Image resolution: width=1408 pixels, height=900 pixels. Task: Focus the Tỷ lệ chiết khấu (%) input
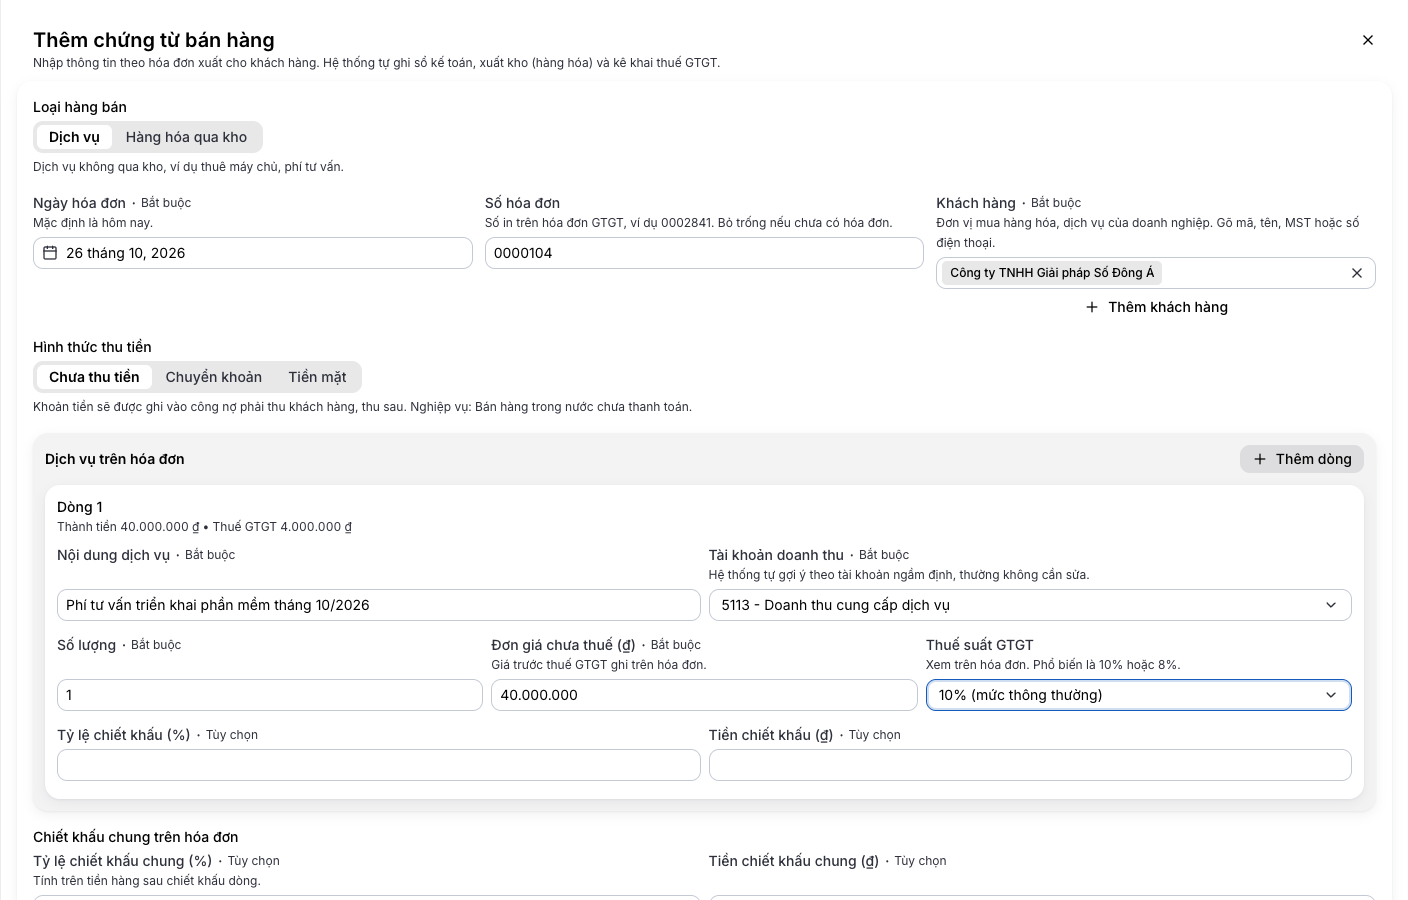(x=379, y=765)
